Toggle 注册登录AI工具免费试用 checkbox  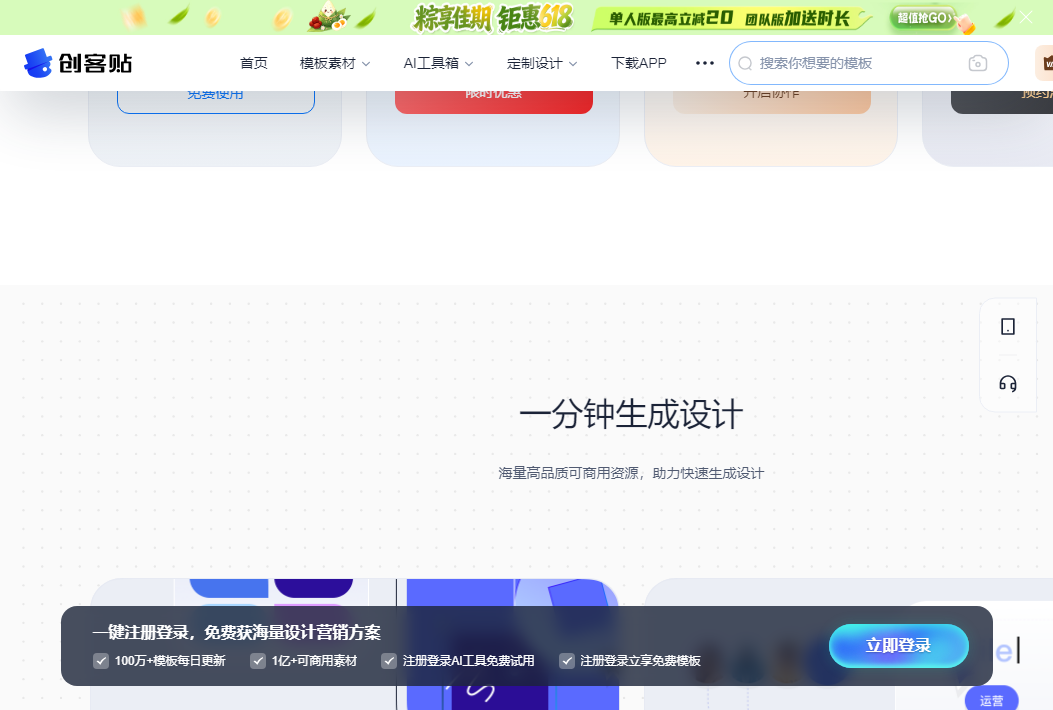(x=389, y=661)
